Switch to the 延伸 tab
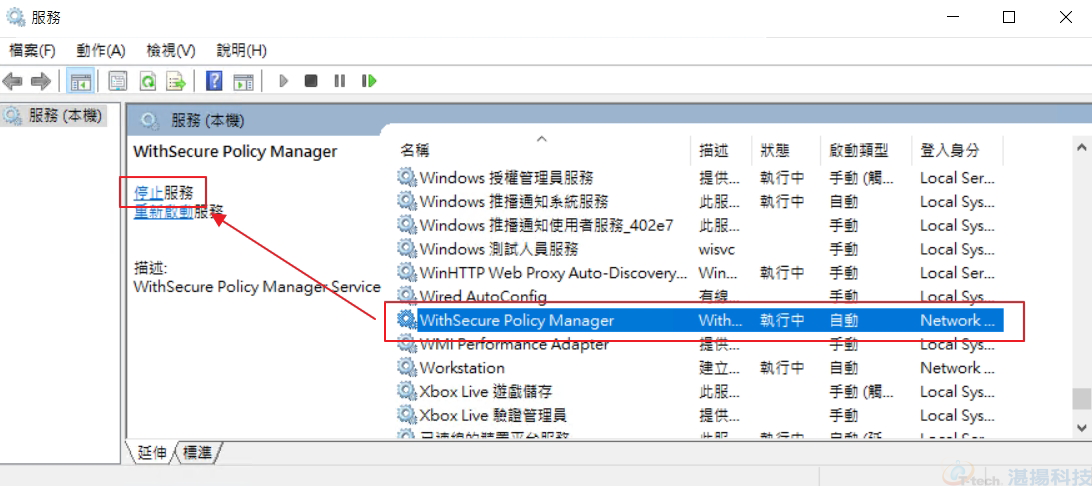 (152, 453)
